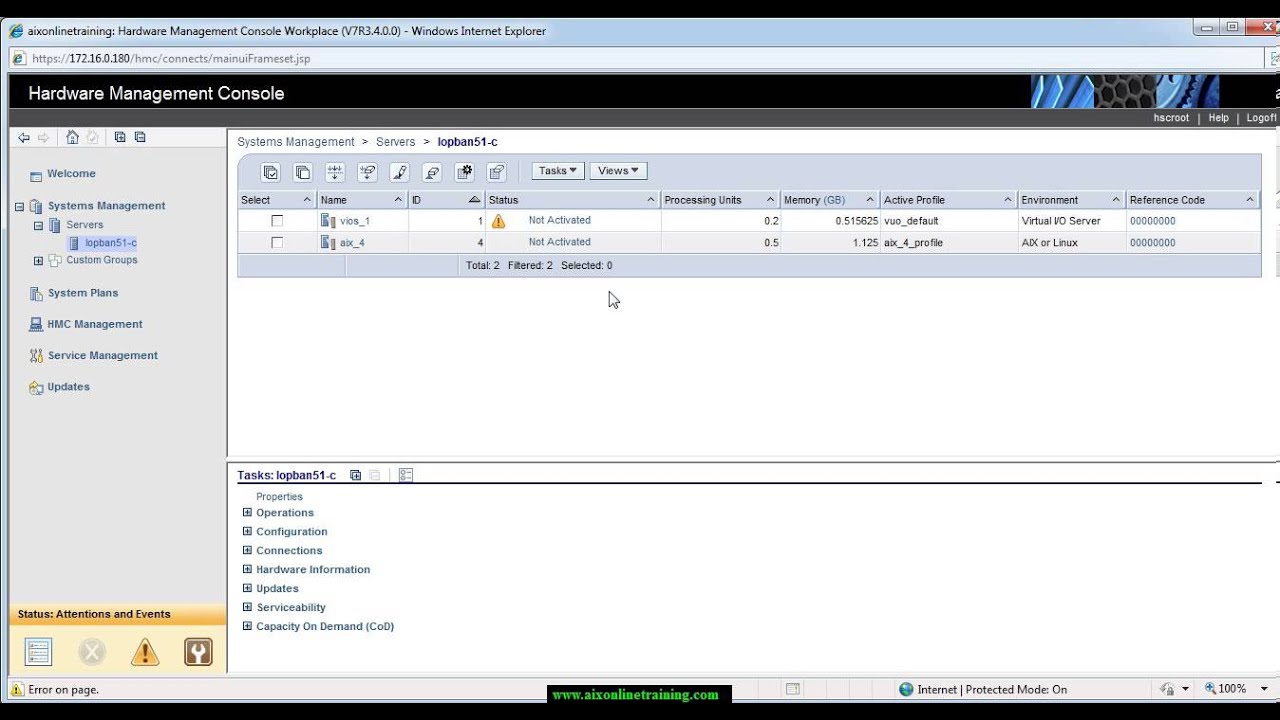Expand the Custom Groups tree node

coord(38,261)
